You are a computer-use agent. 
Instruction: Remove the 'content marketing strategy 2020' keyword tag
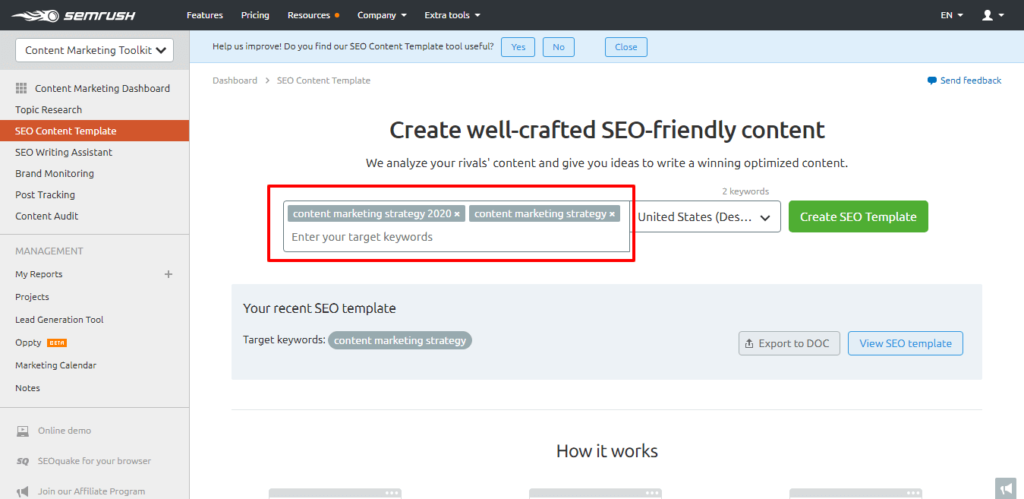tap(457, 214)
